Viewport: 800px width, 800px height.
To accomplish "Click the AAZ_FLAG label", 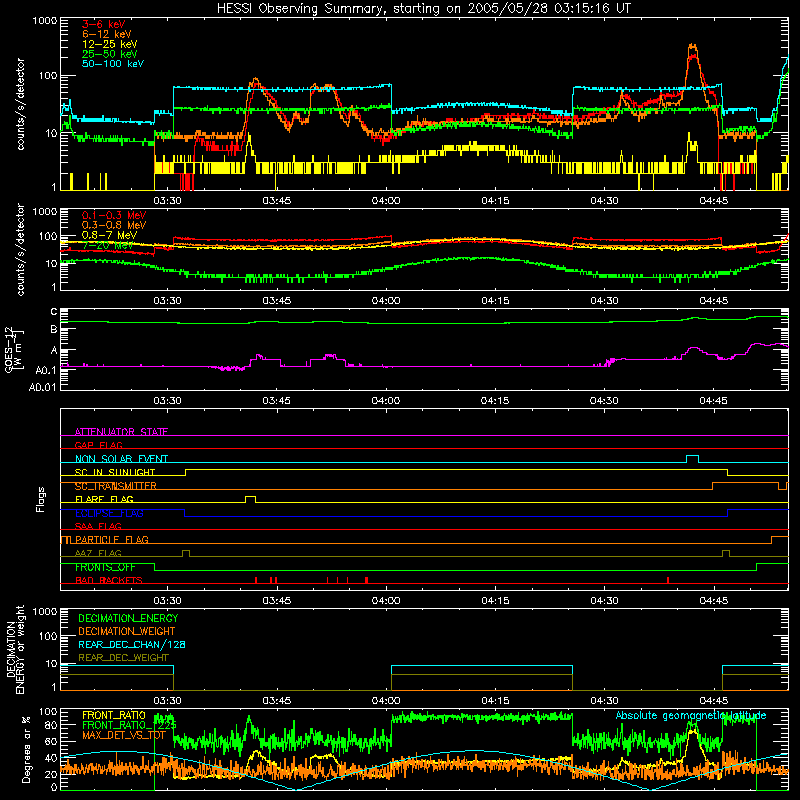I will (98, 553).
